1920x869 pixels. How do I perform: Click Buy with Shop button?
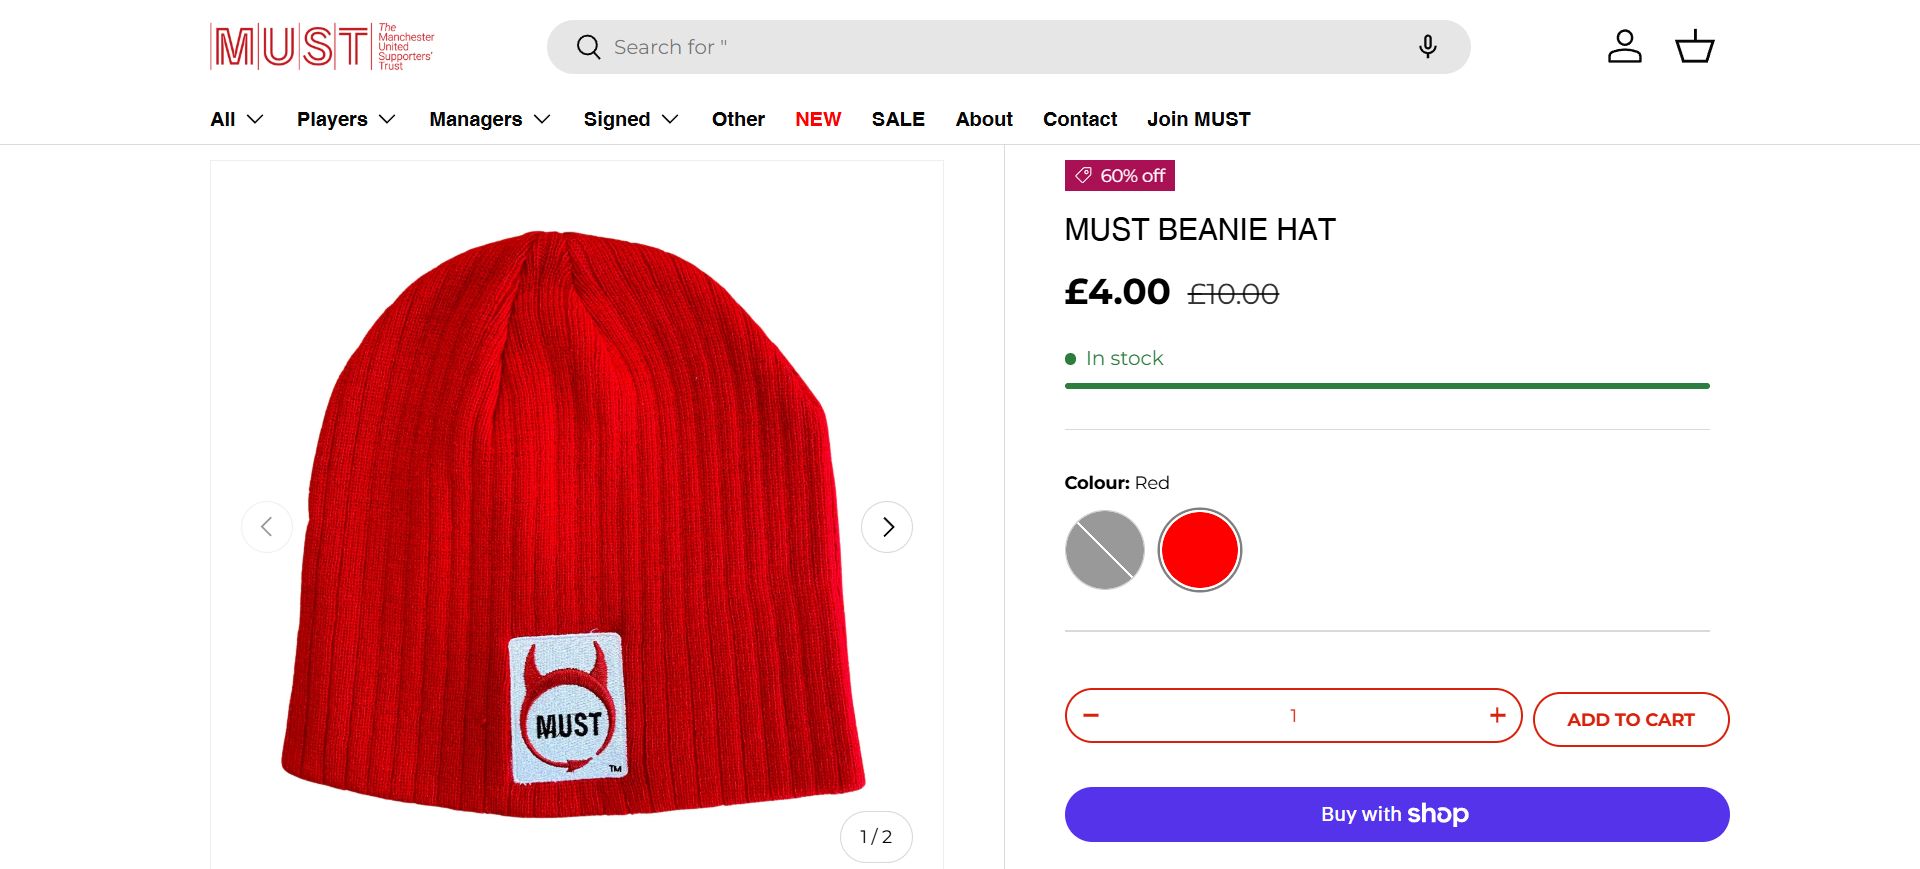pyautogui.click(x=1396, y=814)
